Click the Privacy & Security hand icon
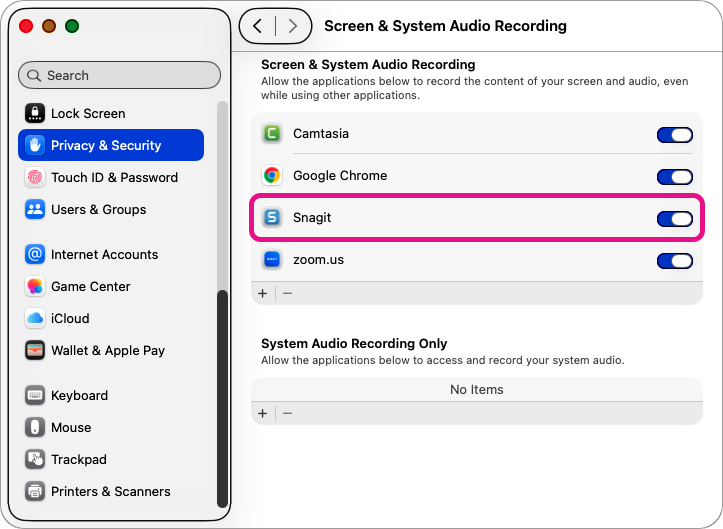The image size is (723, 529). tap(35, 145)
